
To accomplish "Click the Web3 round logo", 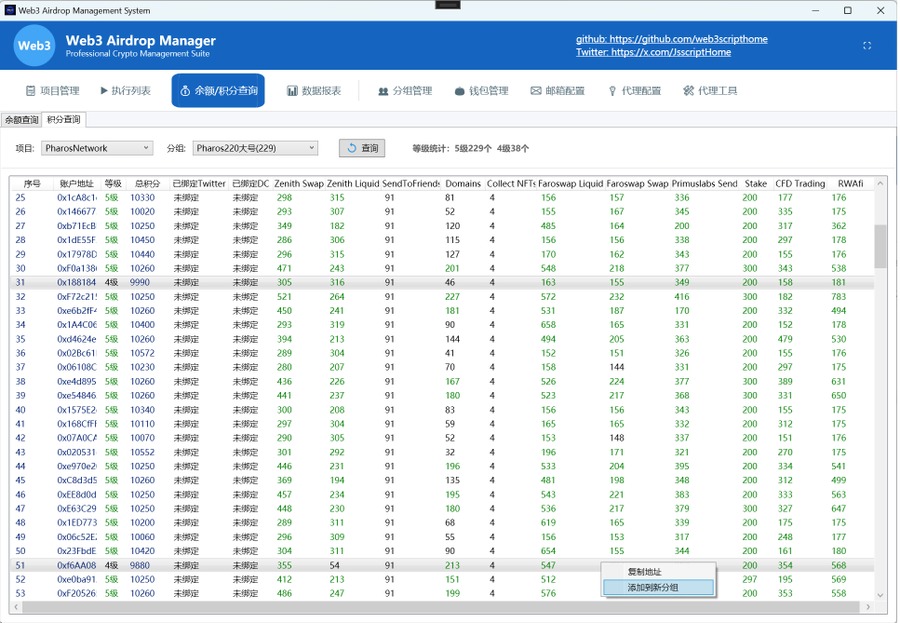I will [x=34, y=45].
